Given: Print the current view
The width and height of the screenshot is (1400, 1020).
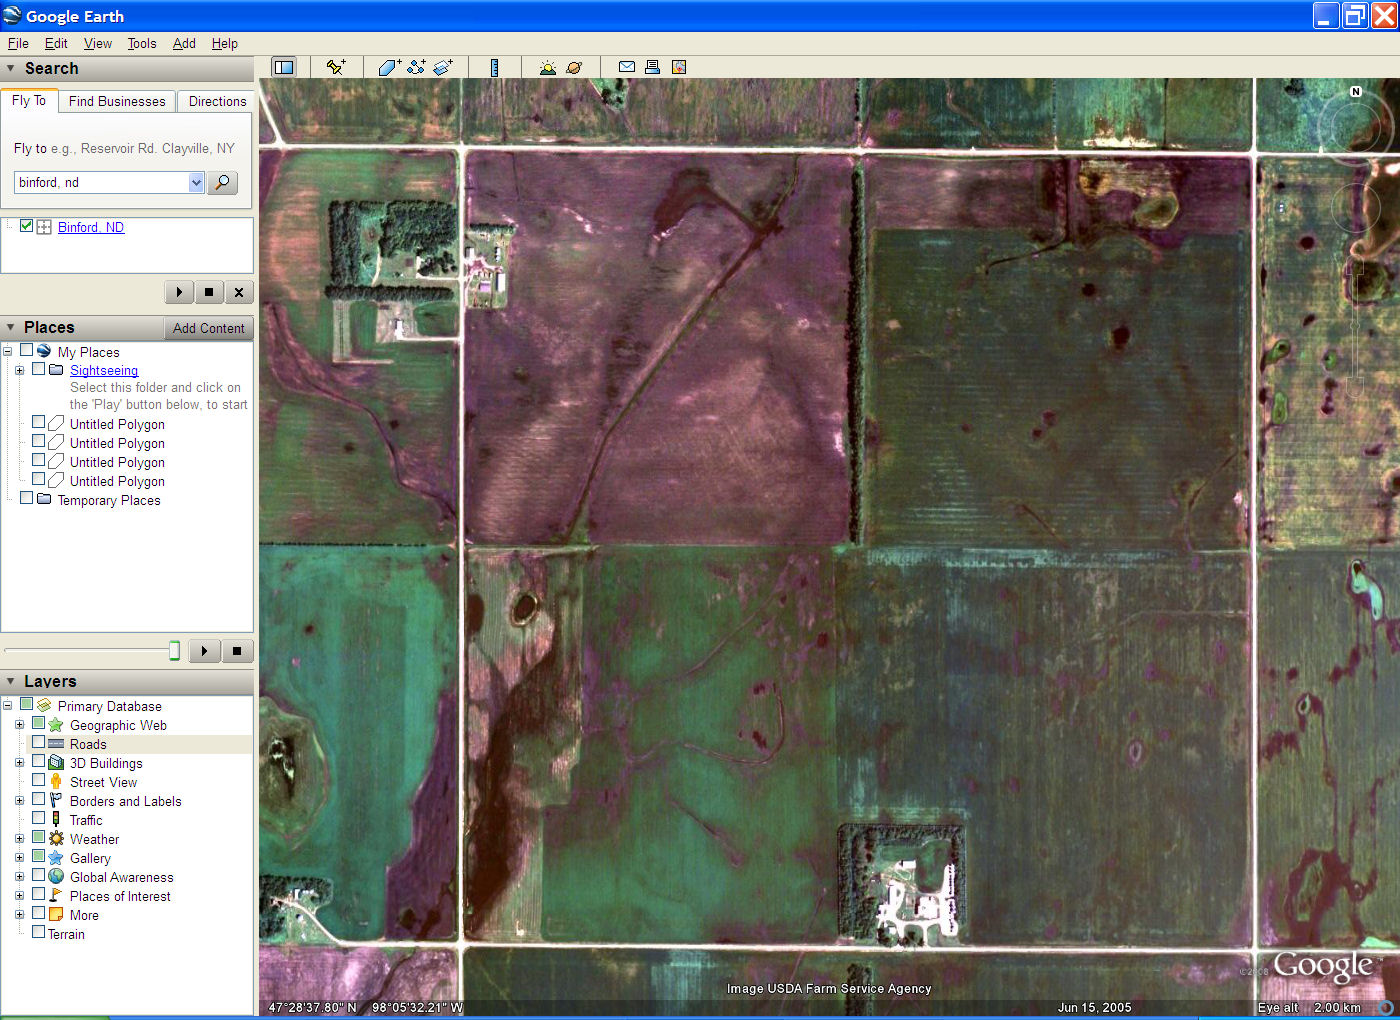Looking at the screenshot, I should tap(652, 67).
